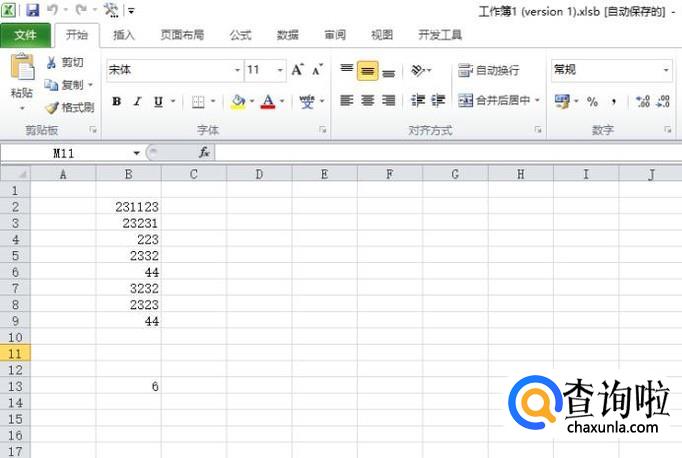The image size is (682, 458).
Task: Click the Increase Font Size icon
Action: (298, 70)
